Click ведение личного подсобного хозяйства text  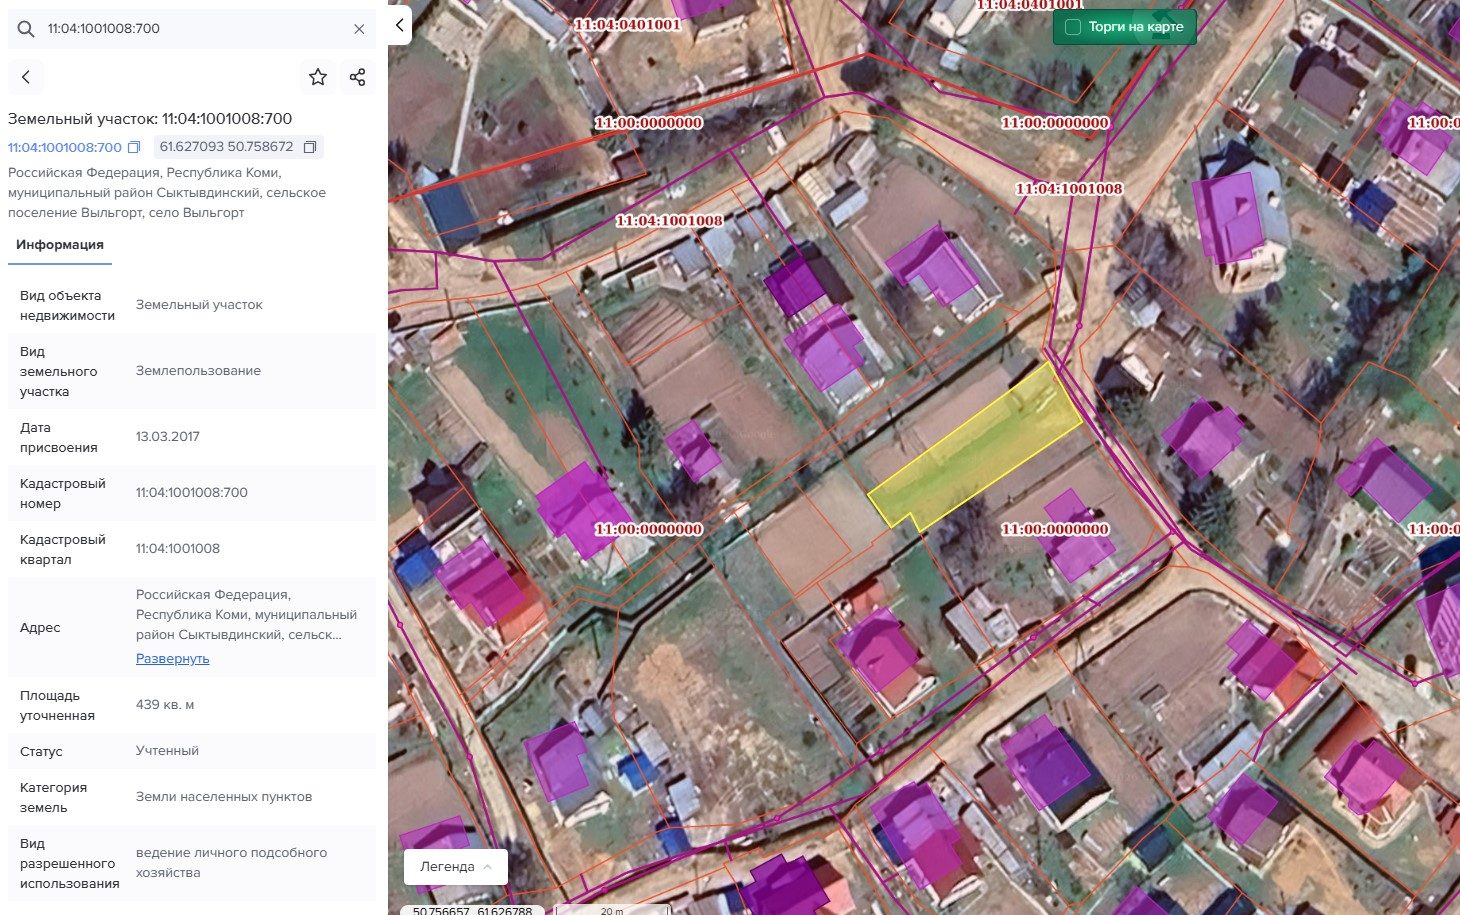pyautogui.click(x=232, y=863)
